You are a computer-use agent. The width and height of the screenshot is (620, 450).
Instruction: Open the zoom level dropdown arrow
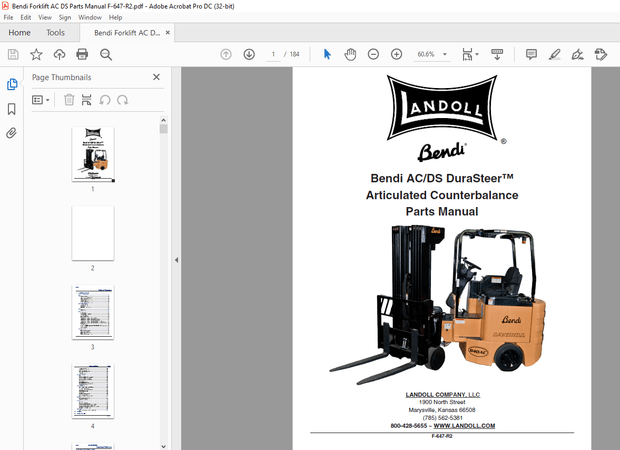(445, 54)
